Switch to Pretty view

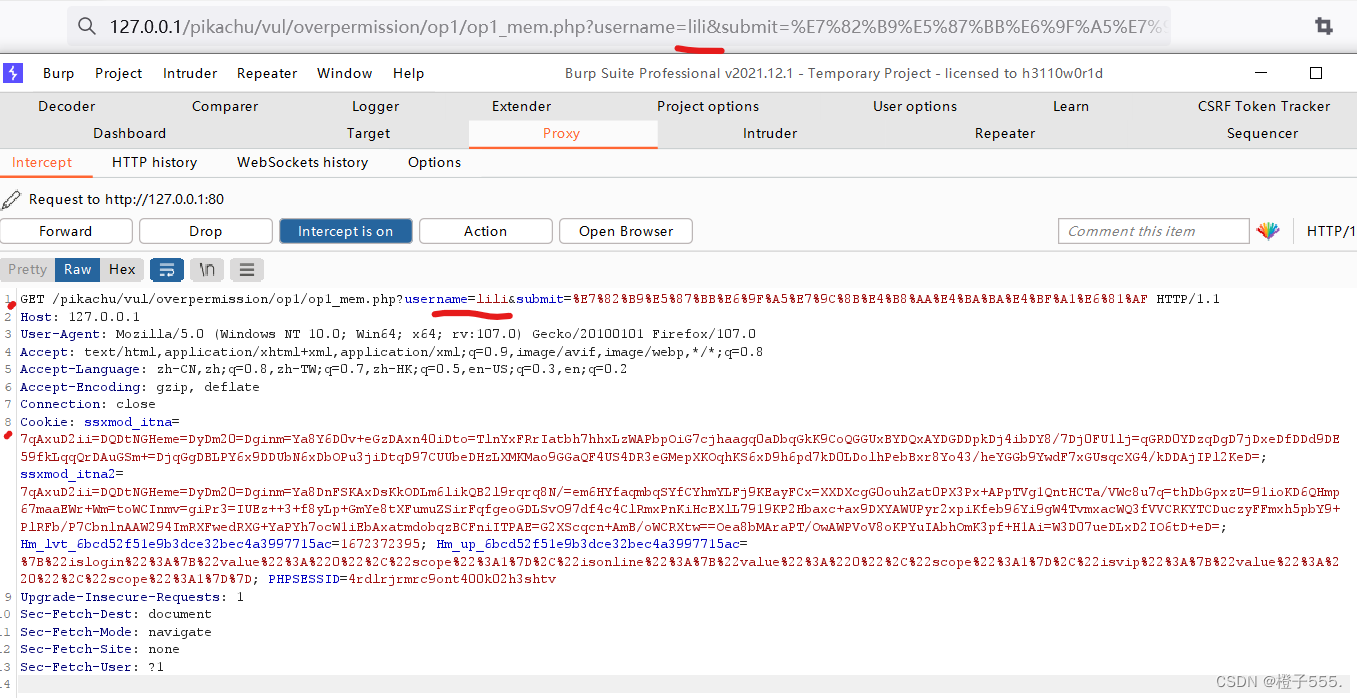[x=28, y=269]
